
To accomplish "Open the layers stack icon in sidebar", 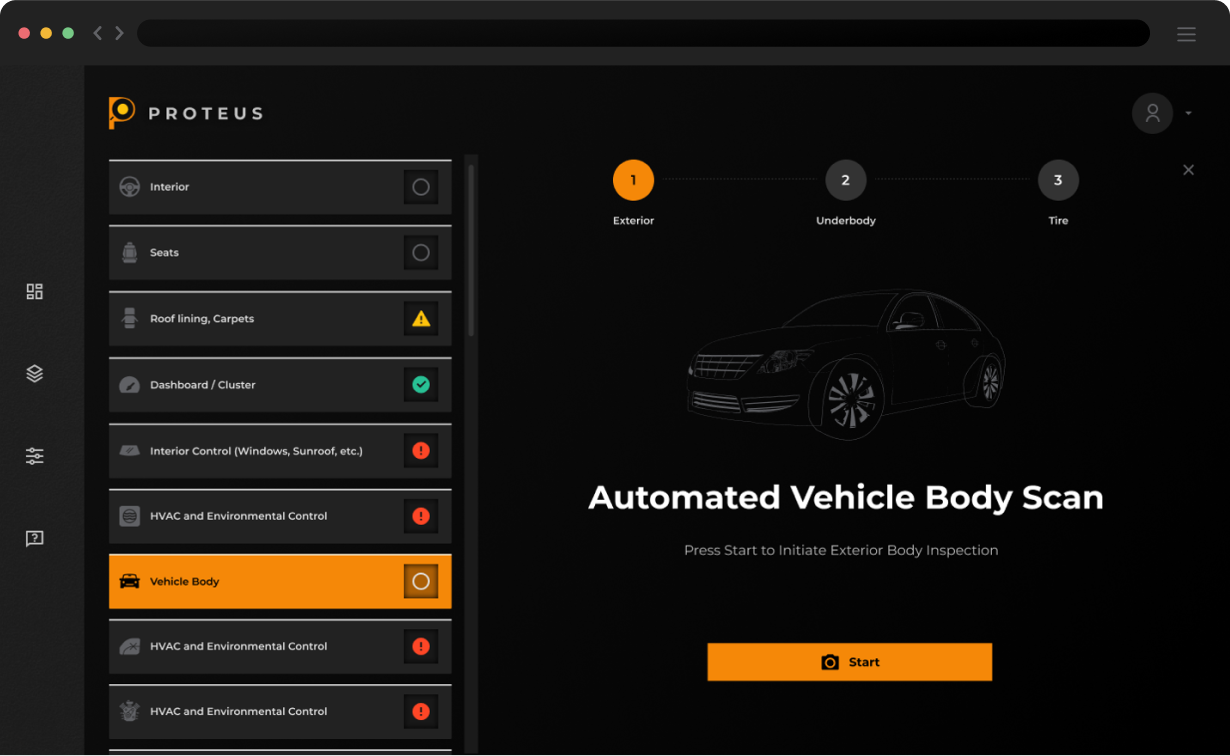I will [35, 373].
